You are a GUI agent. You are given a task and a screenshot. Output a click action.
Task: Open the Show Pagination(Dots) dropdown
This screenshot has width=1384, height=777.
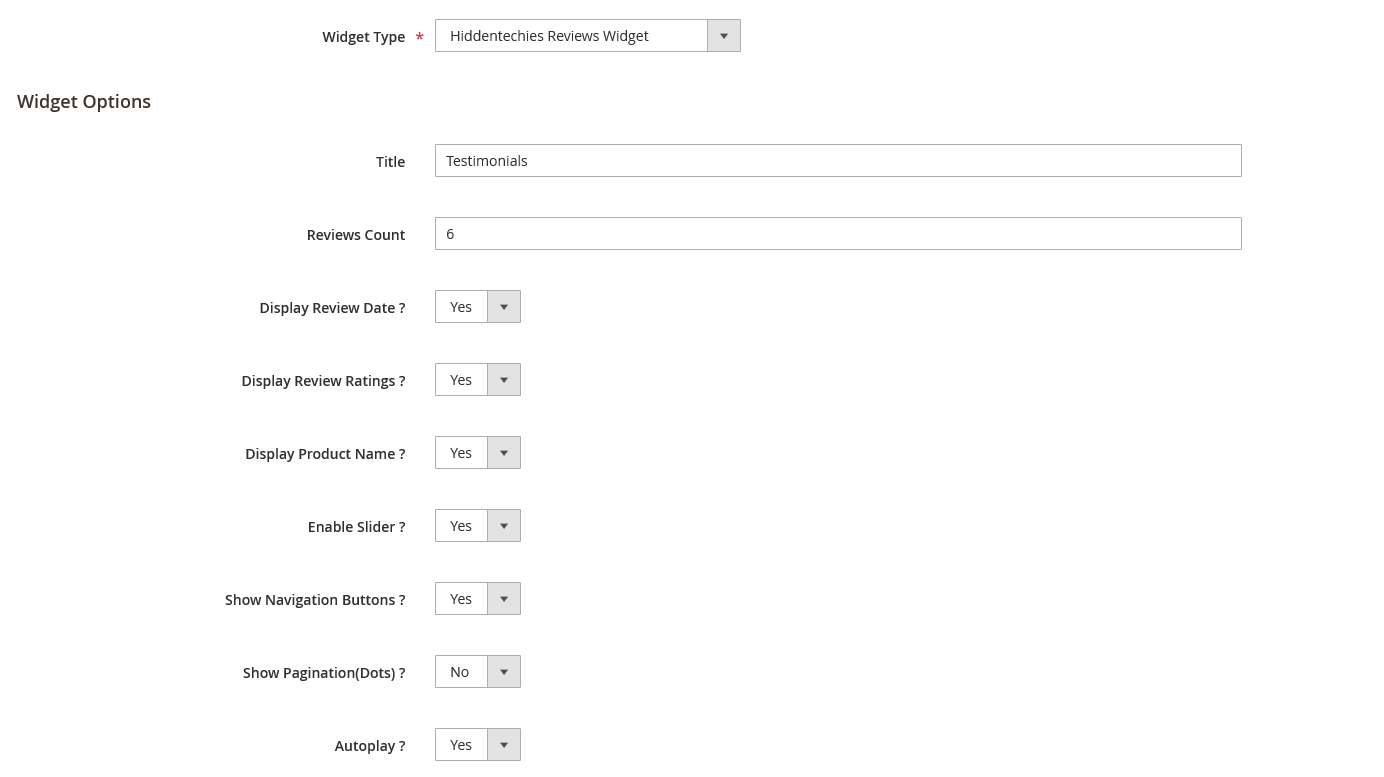[478, 672]
